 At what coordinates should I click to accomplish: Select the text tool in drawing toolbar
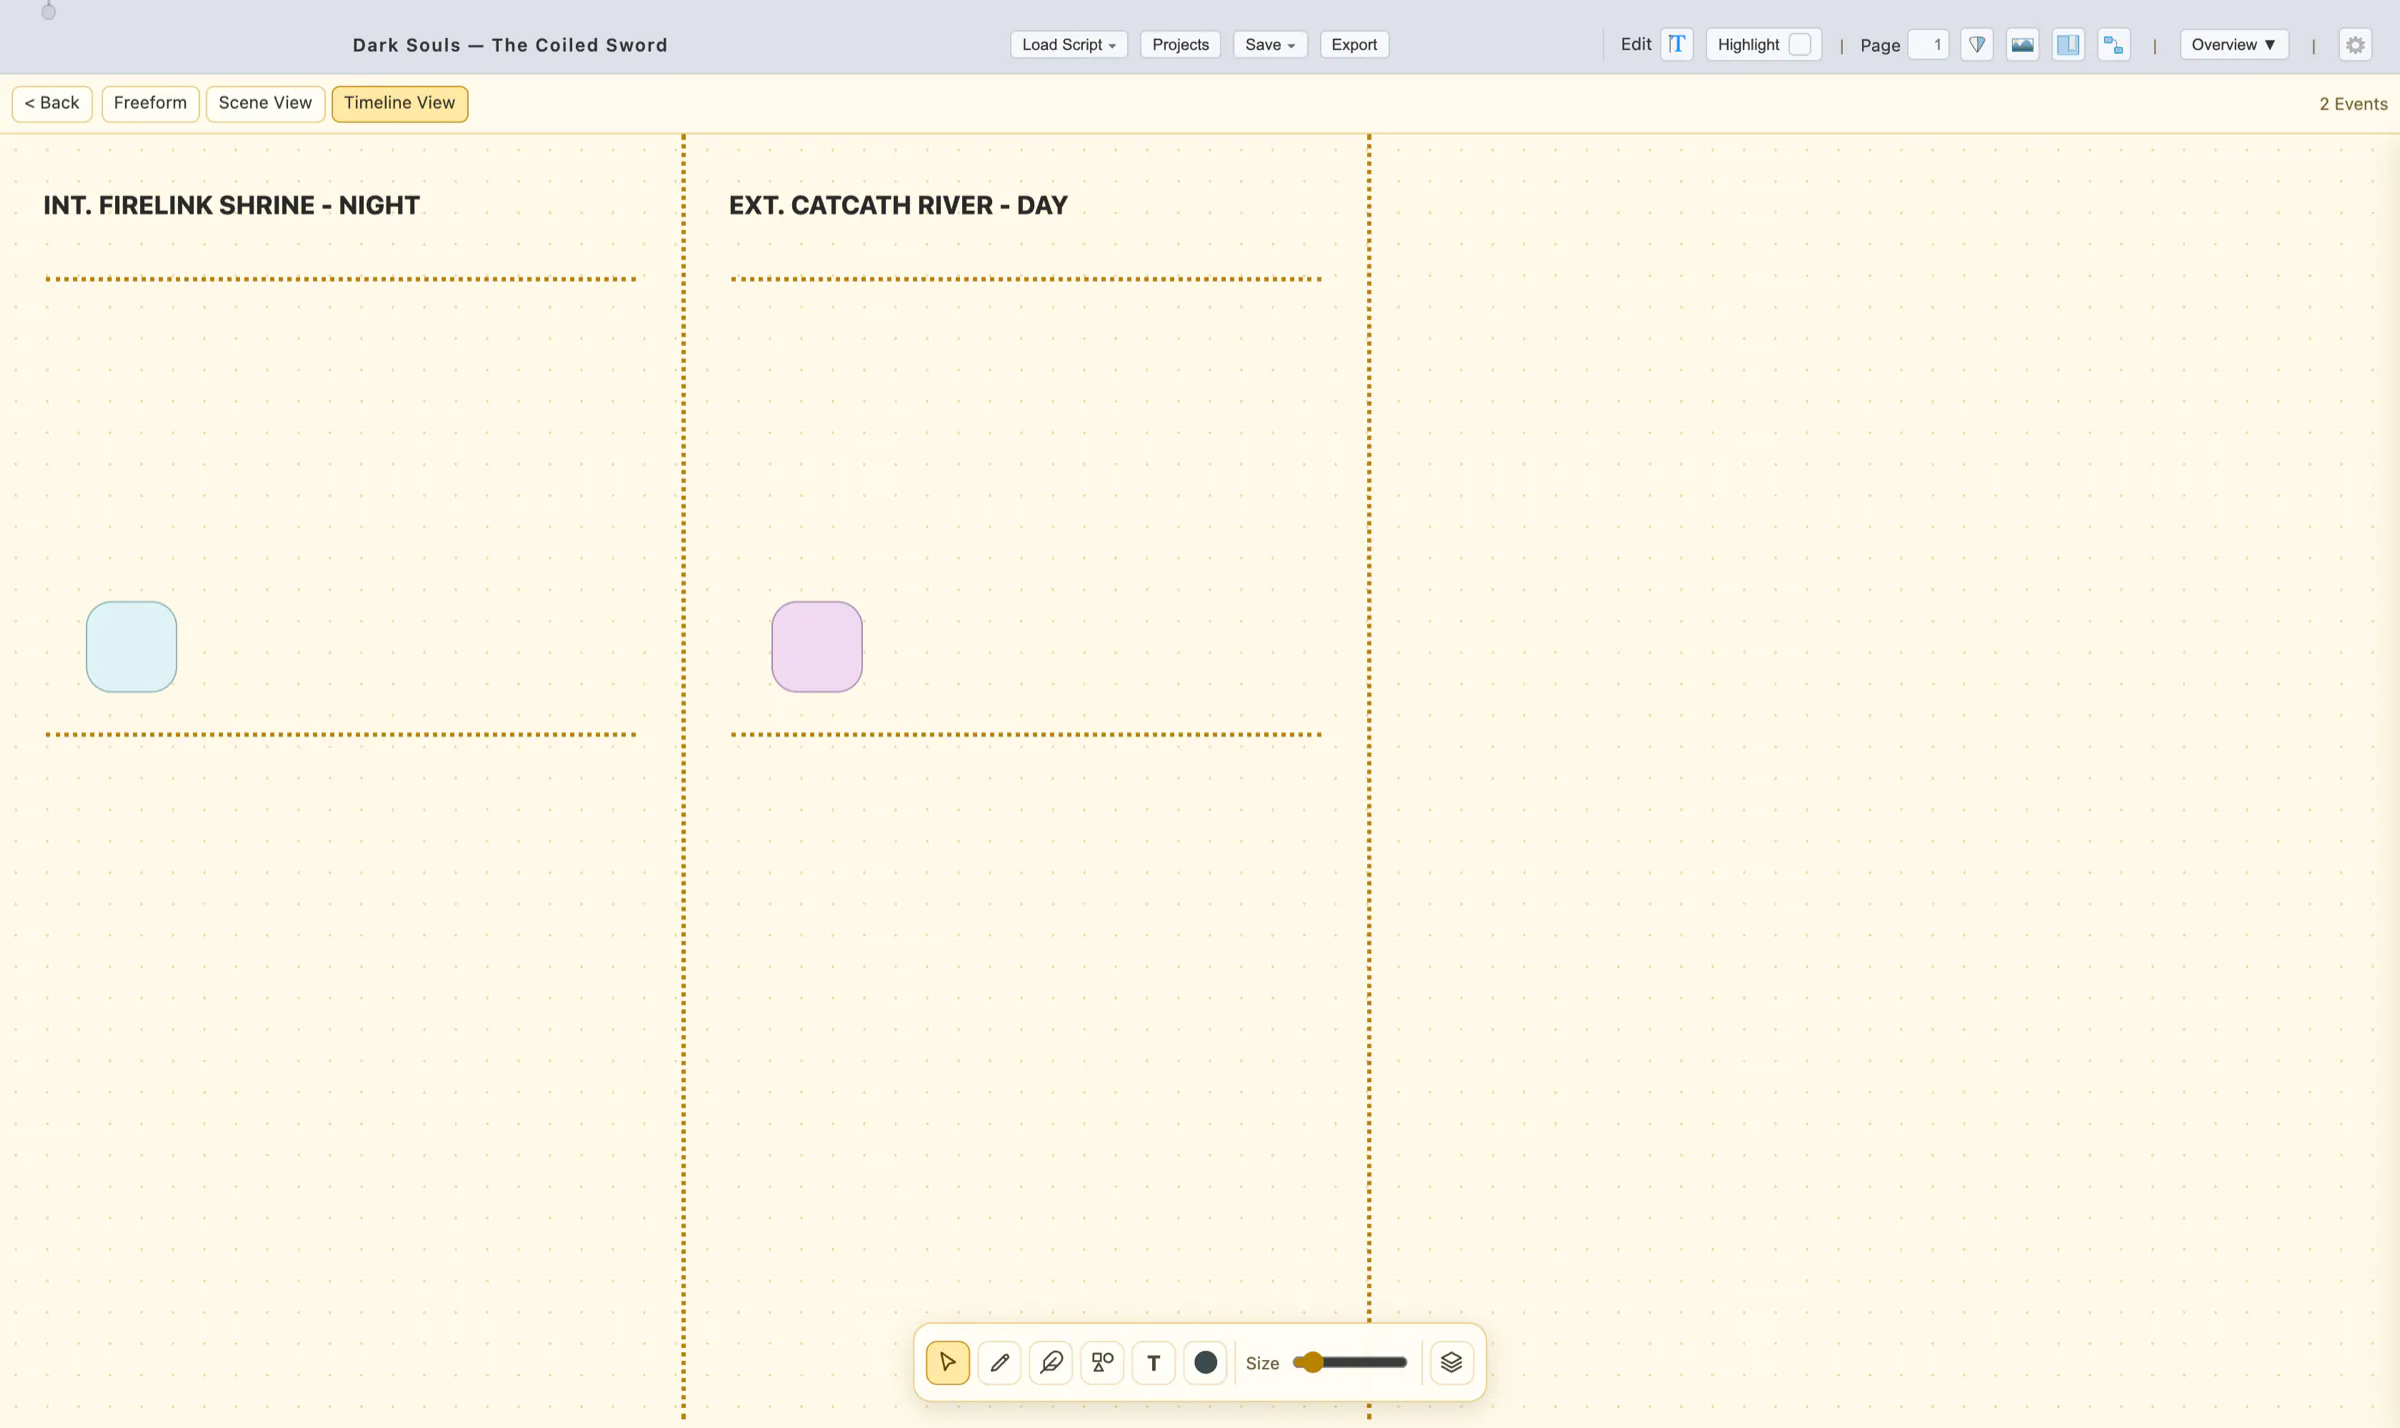(1153, 1362)
